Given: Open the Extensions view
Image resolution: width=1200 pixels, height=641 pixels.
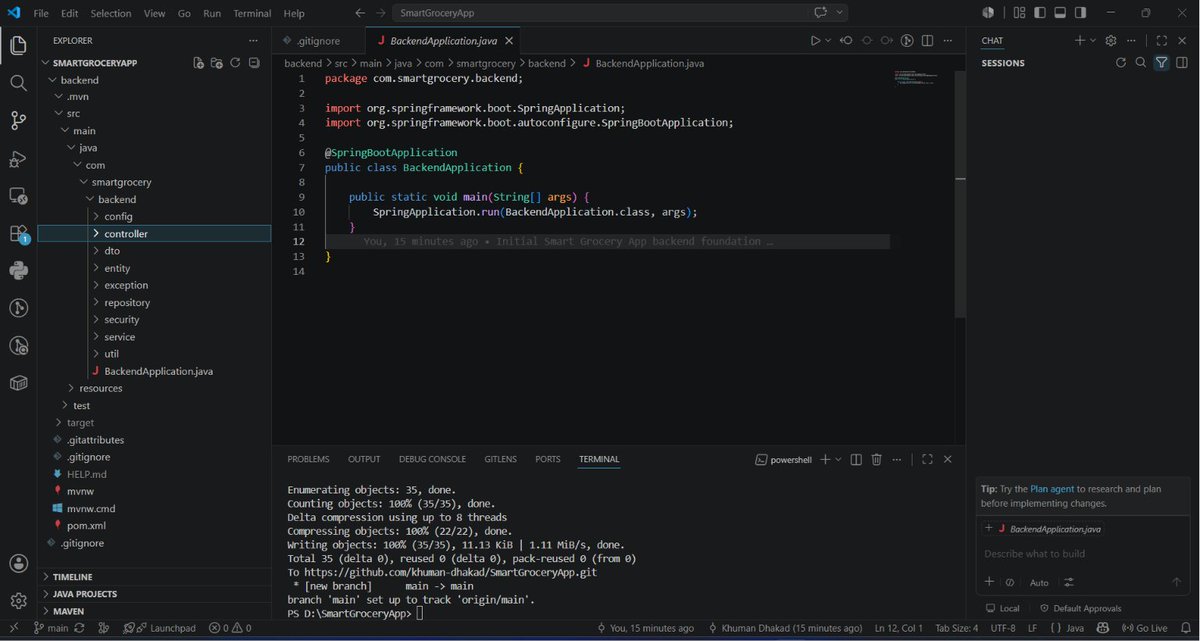Looking at the screenshot, I should [x=18, y=234].
